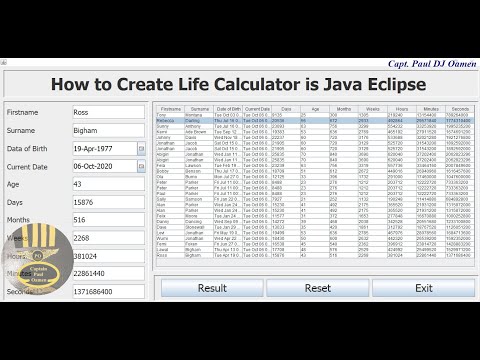The image size is (480, 360).
Task: Click the Current Date column header
Action: [x=257, y=109]
